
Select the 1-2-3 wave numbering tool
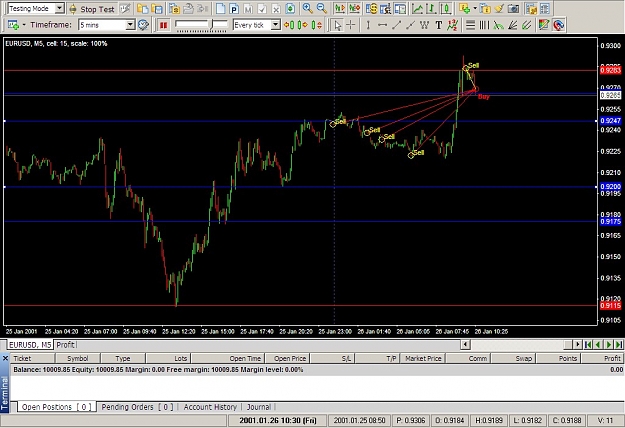[x=452, y=25]
